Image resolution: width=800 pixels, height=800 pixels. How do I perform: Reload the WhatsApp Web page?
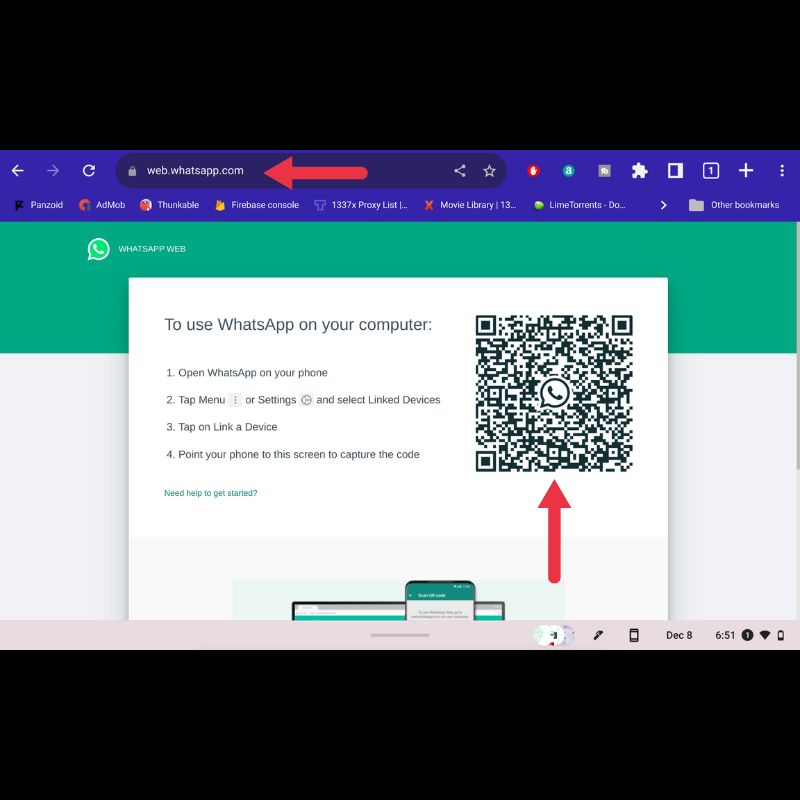89,170
